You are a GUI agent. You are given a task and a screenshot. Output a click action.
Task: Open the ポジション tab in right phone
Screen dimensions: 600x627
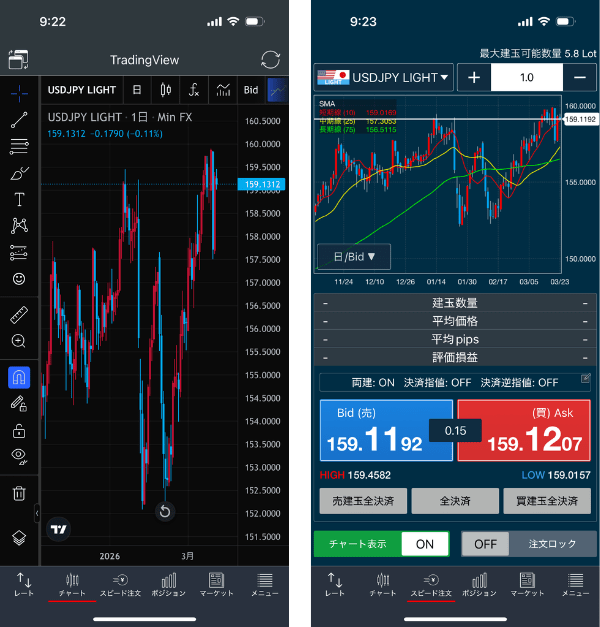click(x=479, y=585)
